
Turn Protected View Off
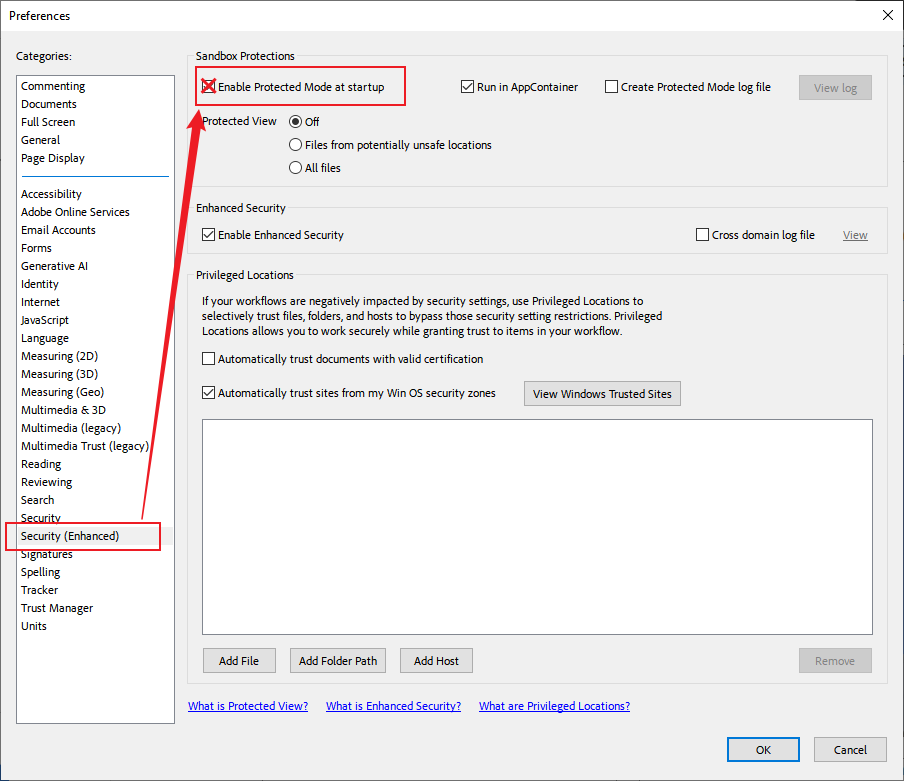pos(296,121)
